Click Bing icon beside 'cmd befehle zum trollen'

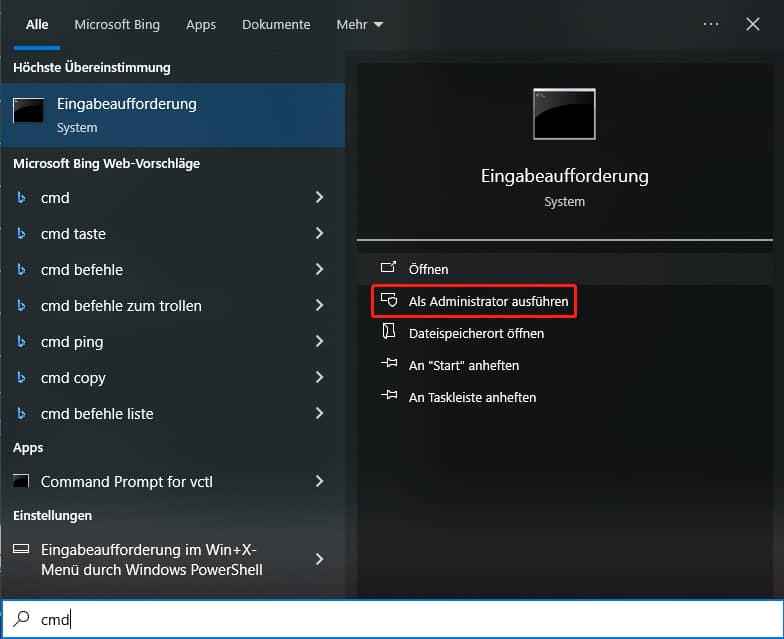[x=21, y=306]
